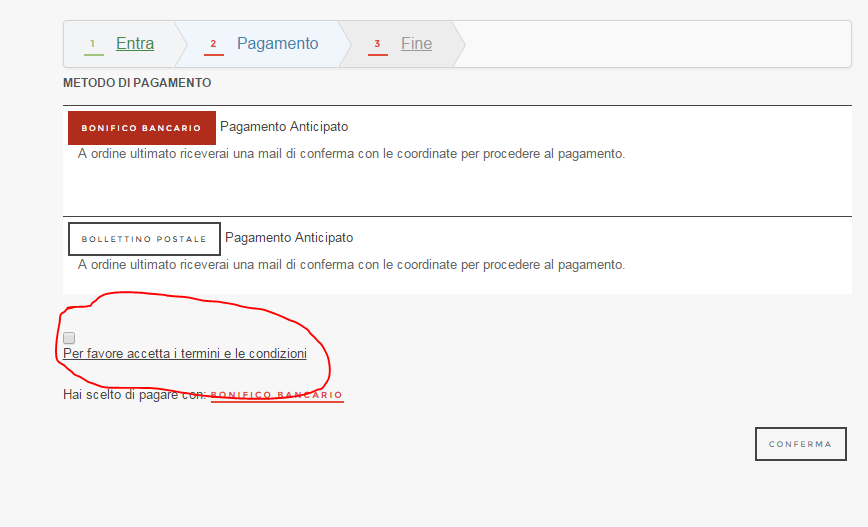Viewport: 868px width, 527px height.
Task: Choose Bonifico Bancario payment method
Action: point(142,128)
